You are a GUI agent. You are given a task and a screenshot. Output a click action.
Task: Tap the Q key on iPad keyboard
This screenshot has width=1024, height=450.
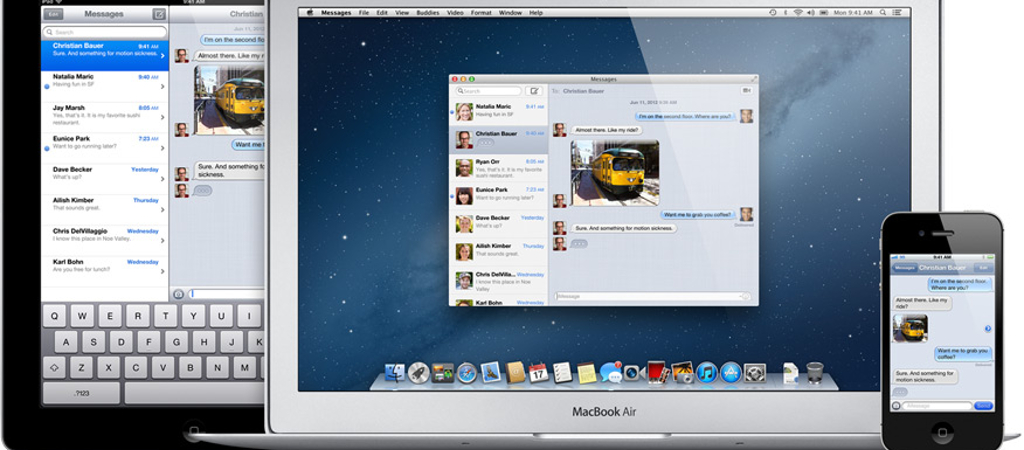pyautogui.click(x=54, y=316)
